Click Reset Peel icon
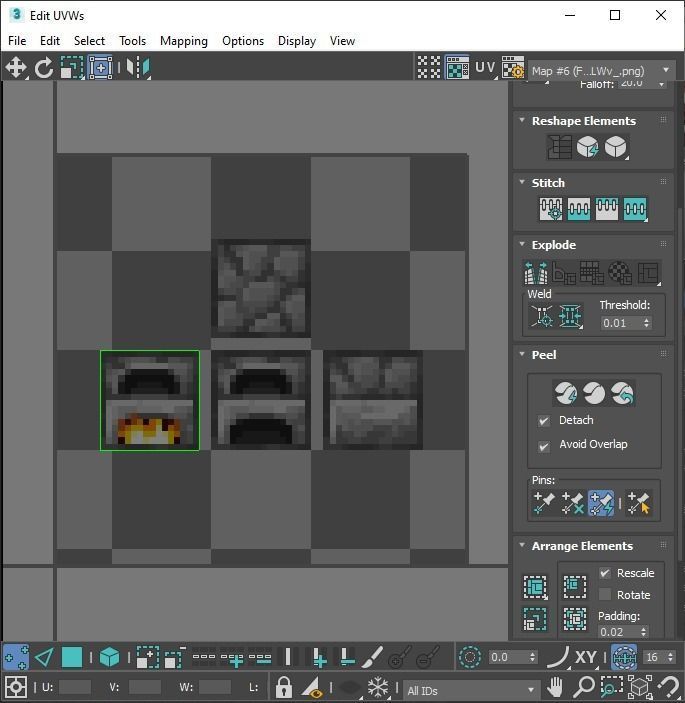Screen dimensions: 685x703 click(x=622, y=393)
